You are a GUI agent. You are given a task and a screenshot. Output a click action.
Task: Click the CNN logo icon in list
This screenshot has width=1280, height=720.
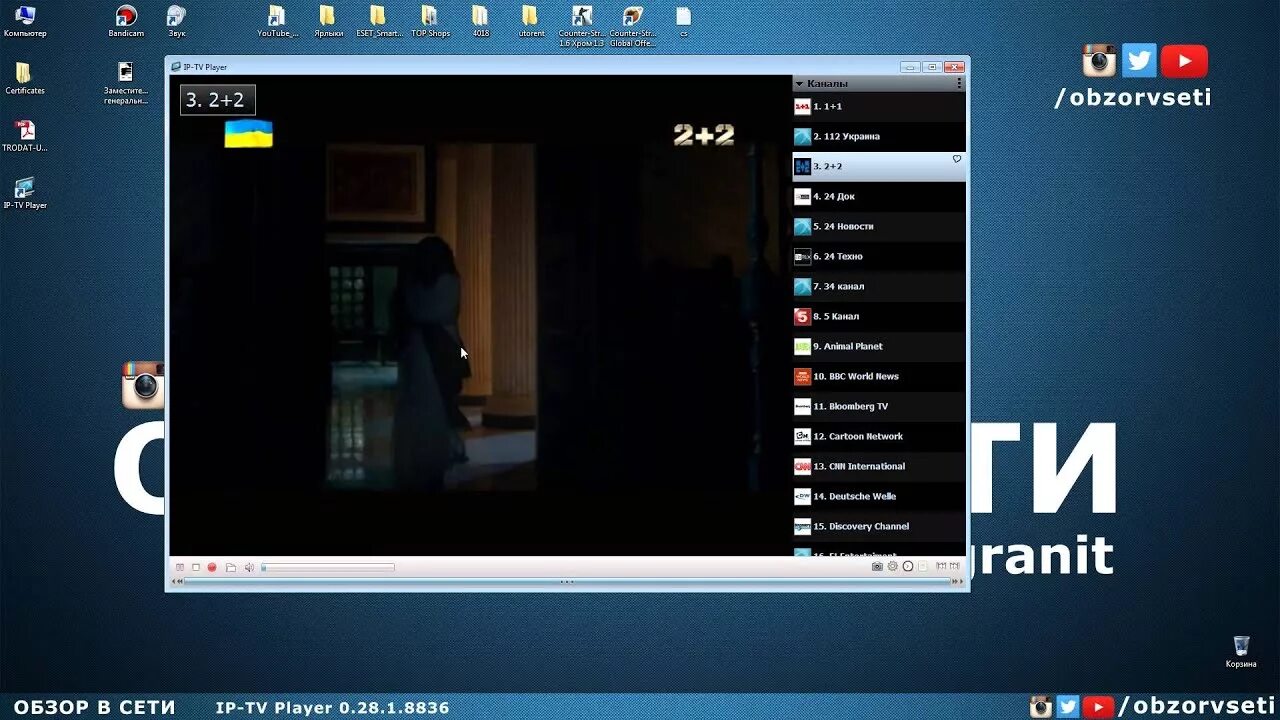802,466
